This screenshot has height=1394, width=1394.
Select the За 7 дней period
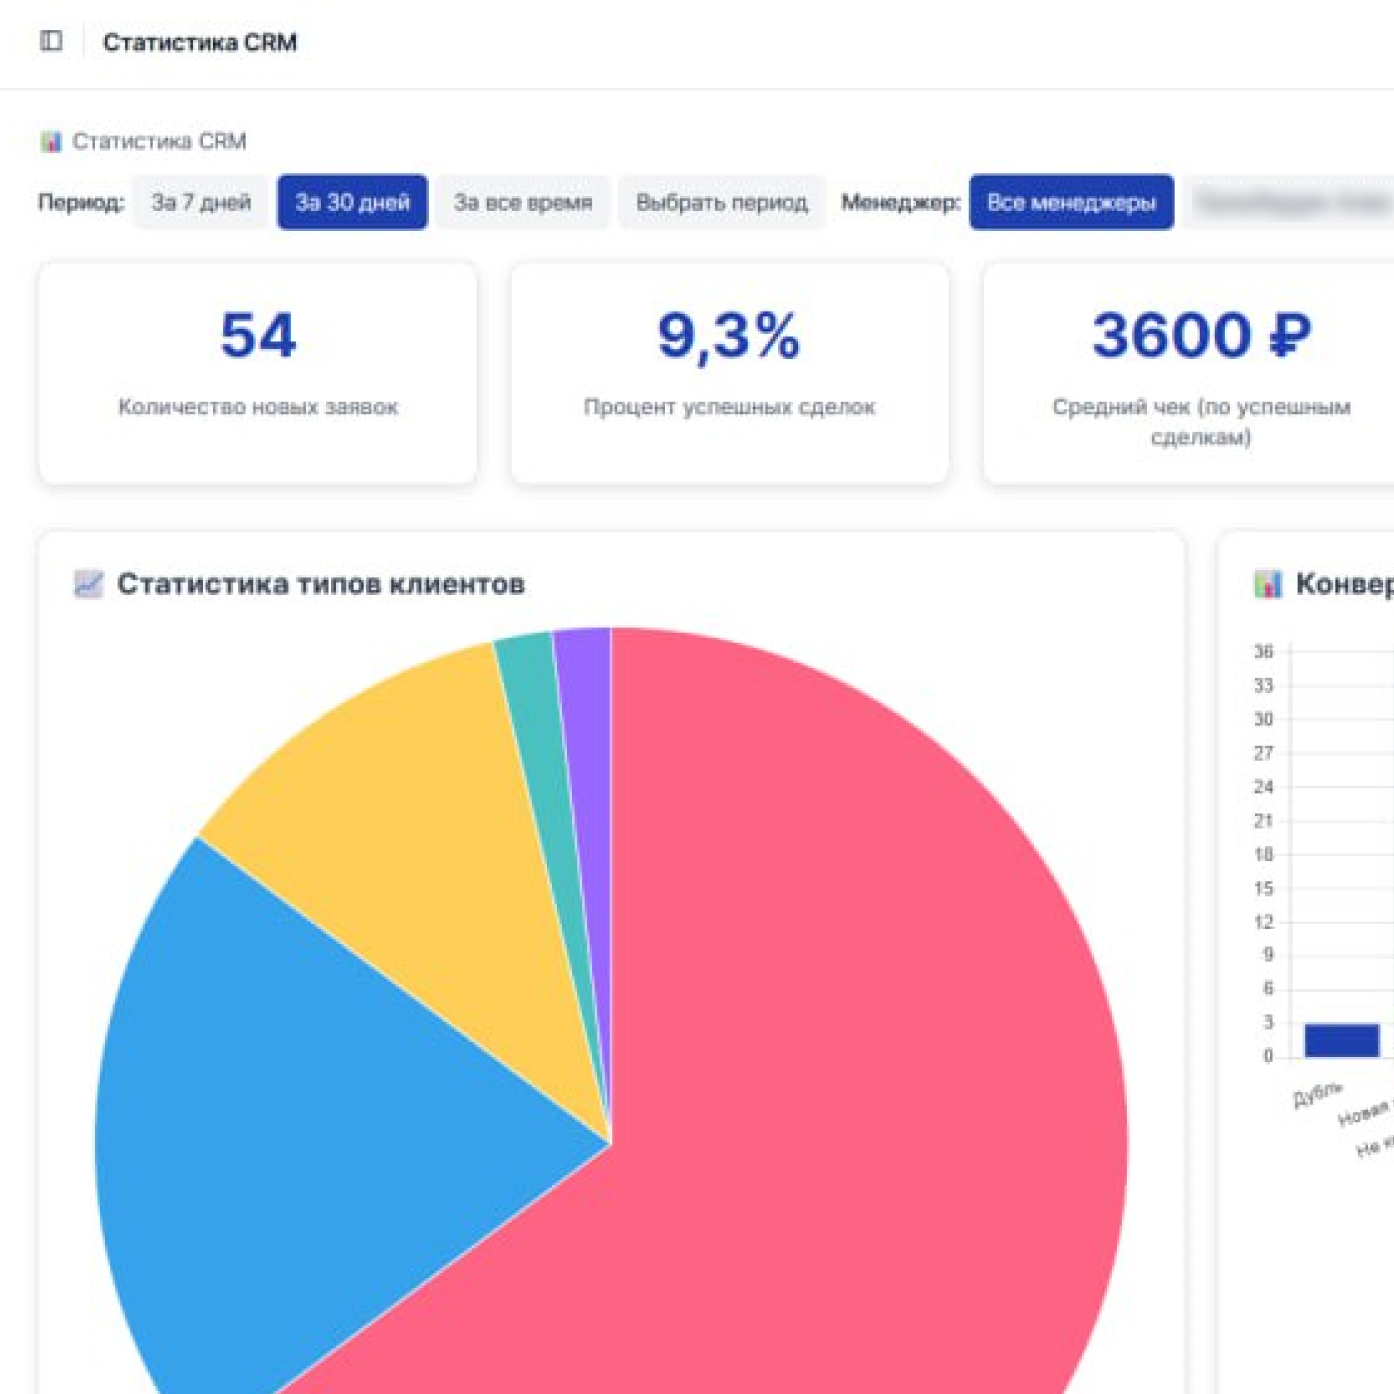click(x=201, y=202)
